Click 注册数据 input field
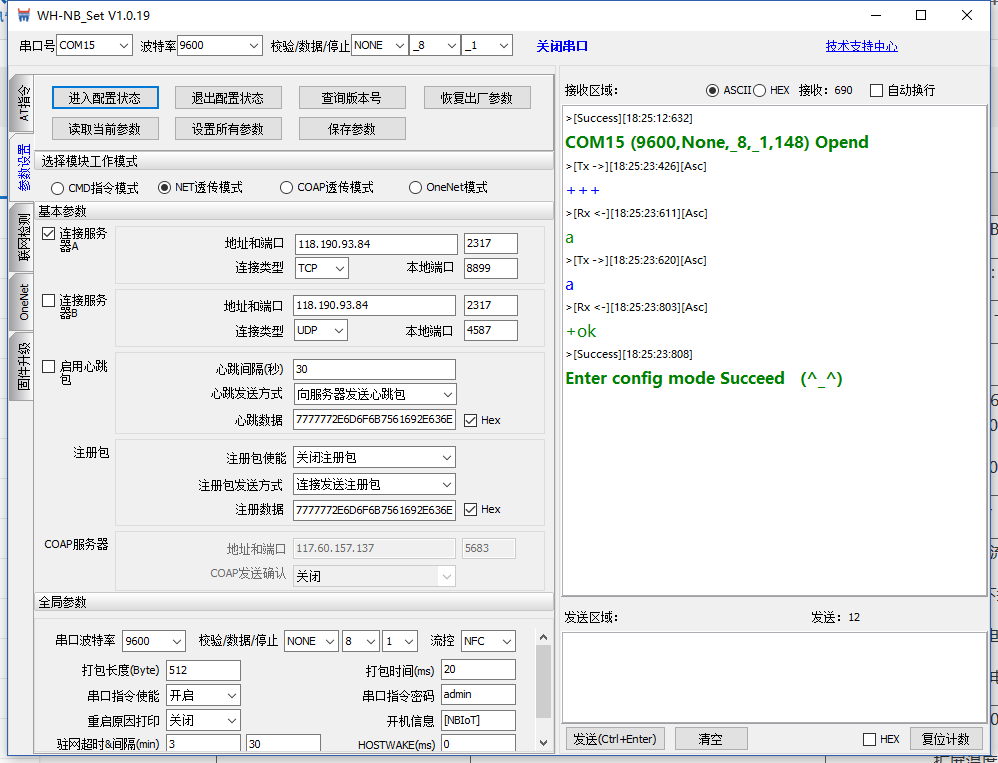Image resolution: width=998 pixels, height=763 pixels. click(375, 510)
